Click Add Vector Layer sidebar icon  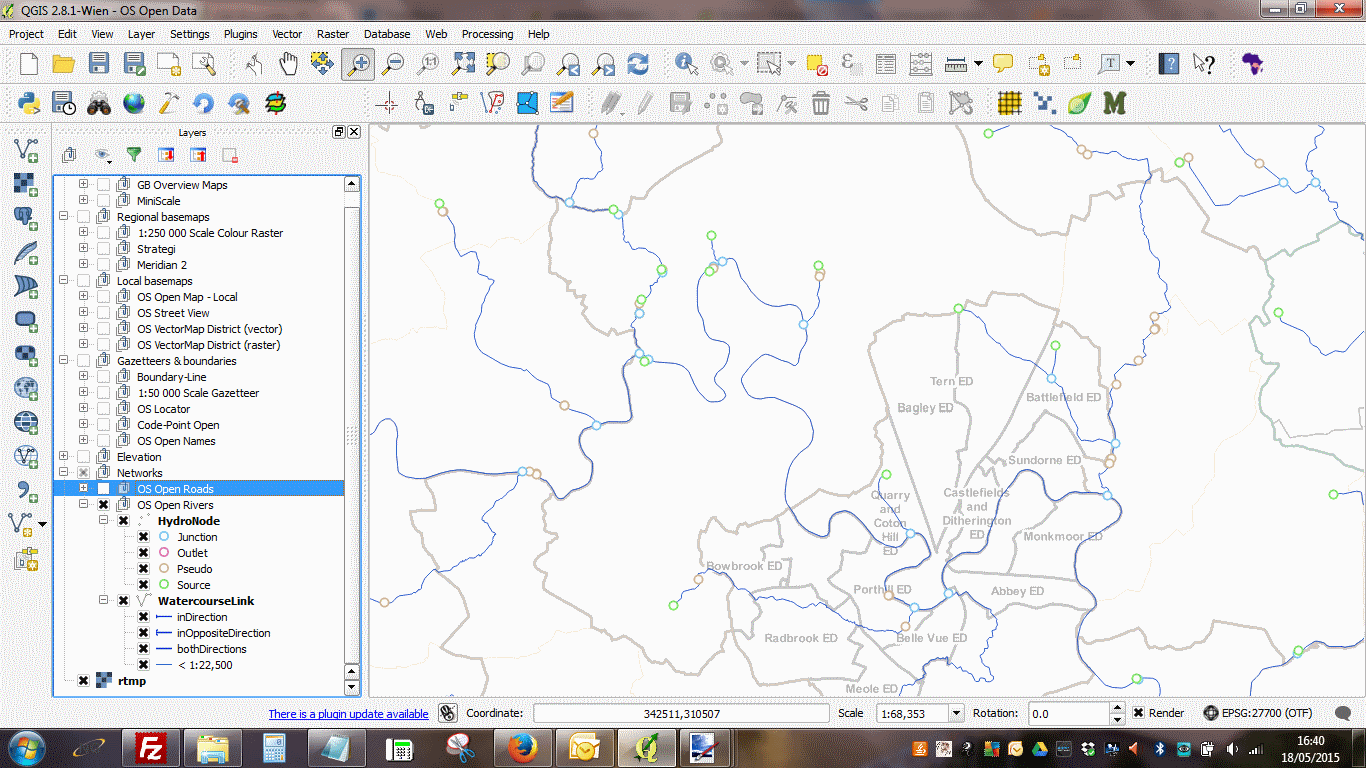26,150
